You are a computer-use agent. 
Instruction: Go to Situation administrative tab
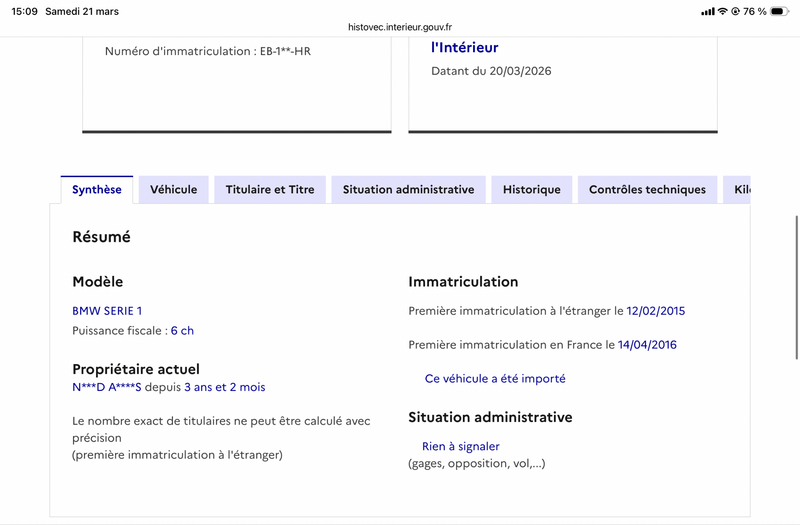point(408,189)
